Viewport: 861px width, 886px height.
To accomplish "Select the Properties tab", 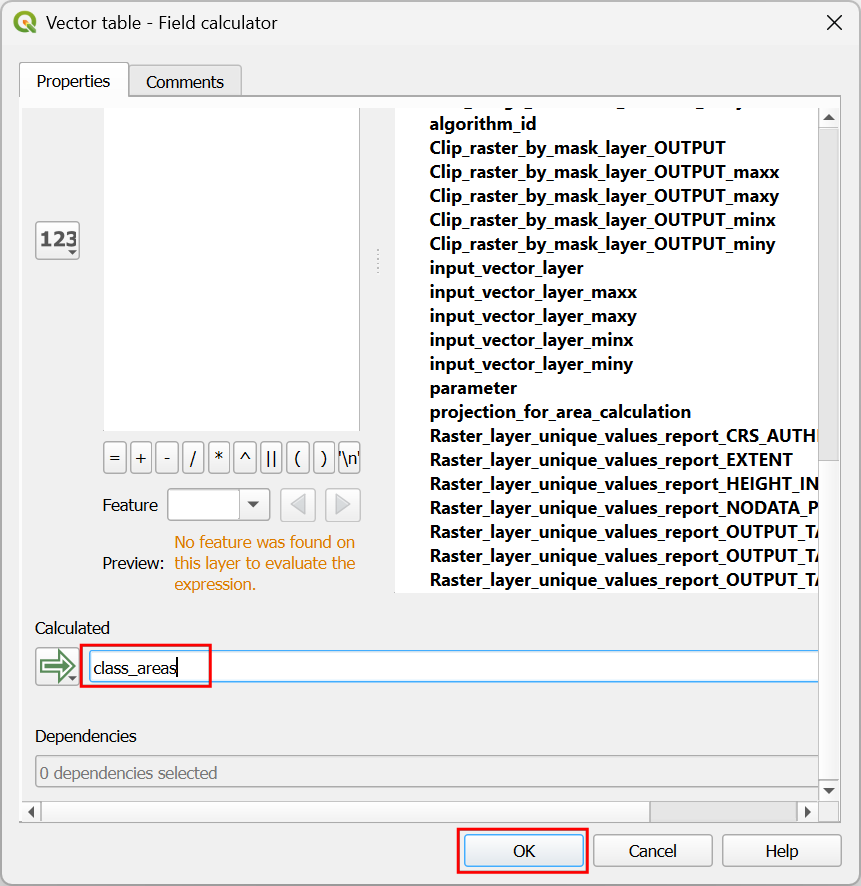I will [73, 81].
